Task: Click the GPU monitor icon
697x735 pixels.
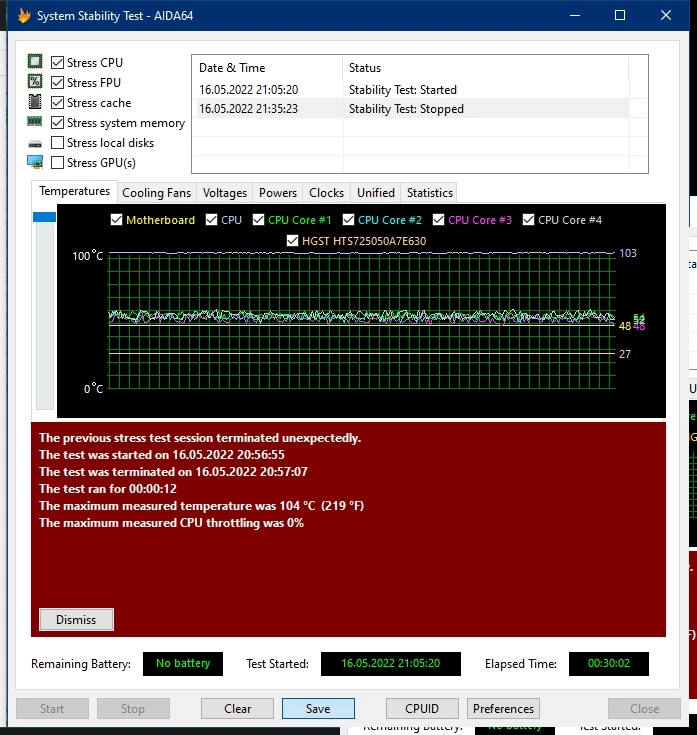Action: (35, 162)
